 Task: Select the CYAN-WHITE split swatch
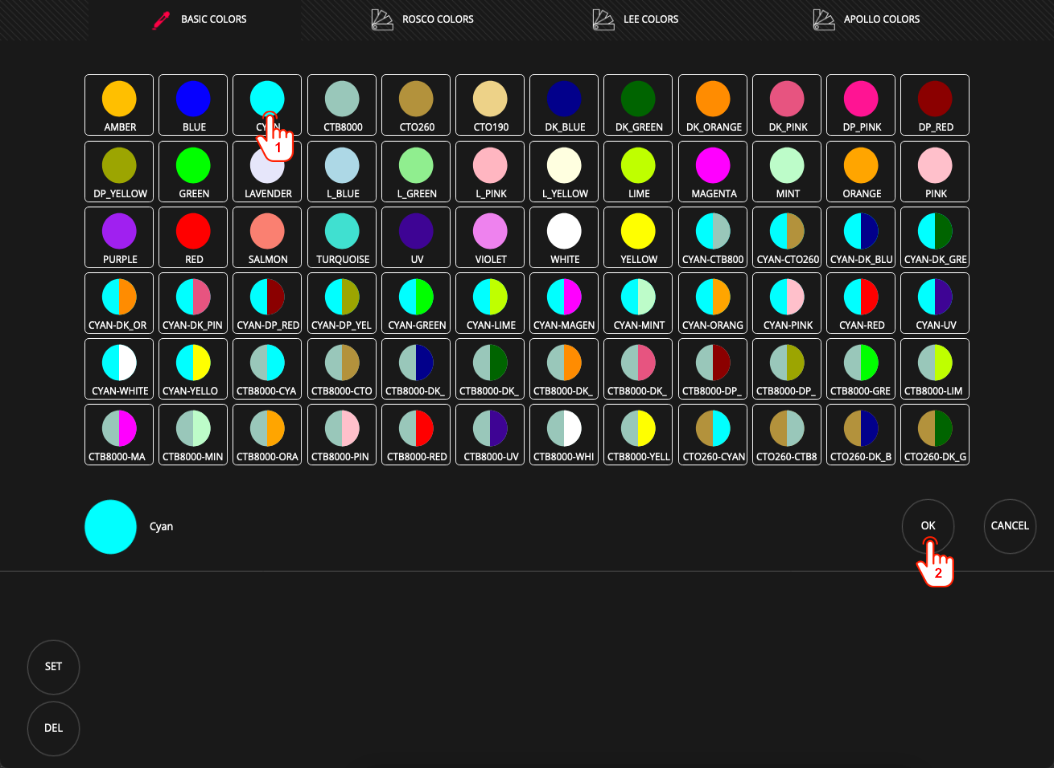[x=119, y=369]
